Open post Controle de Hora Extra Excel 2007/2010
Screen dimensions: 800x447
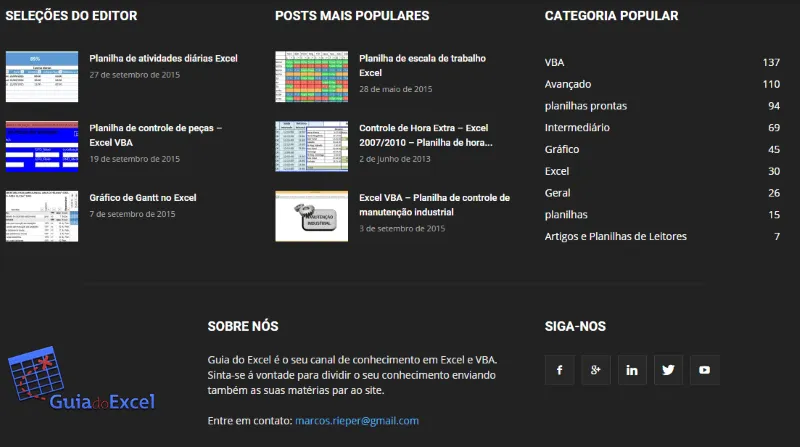(x=426, y=135)
